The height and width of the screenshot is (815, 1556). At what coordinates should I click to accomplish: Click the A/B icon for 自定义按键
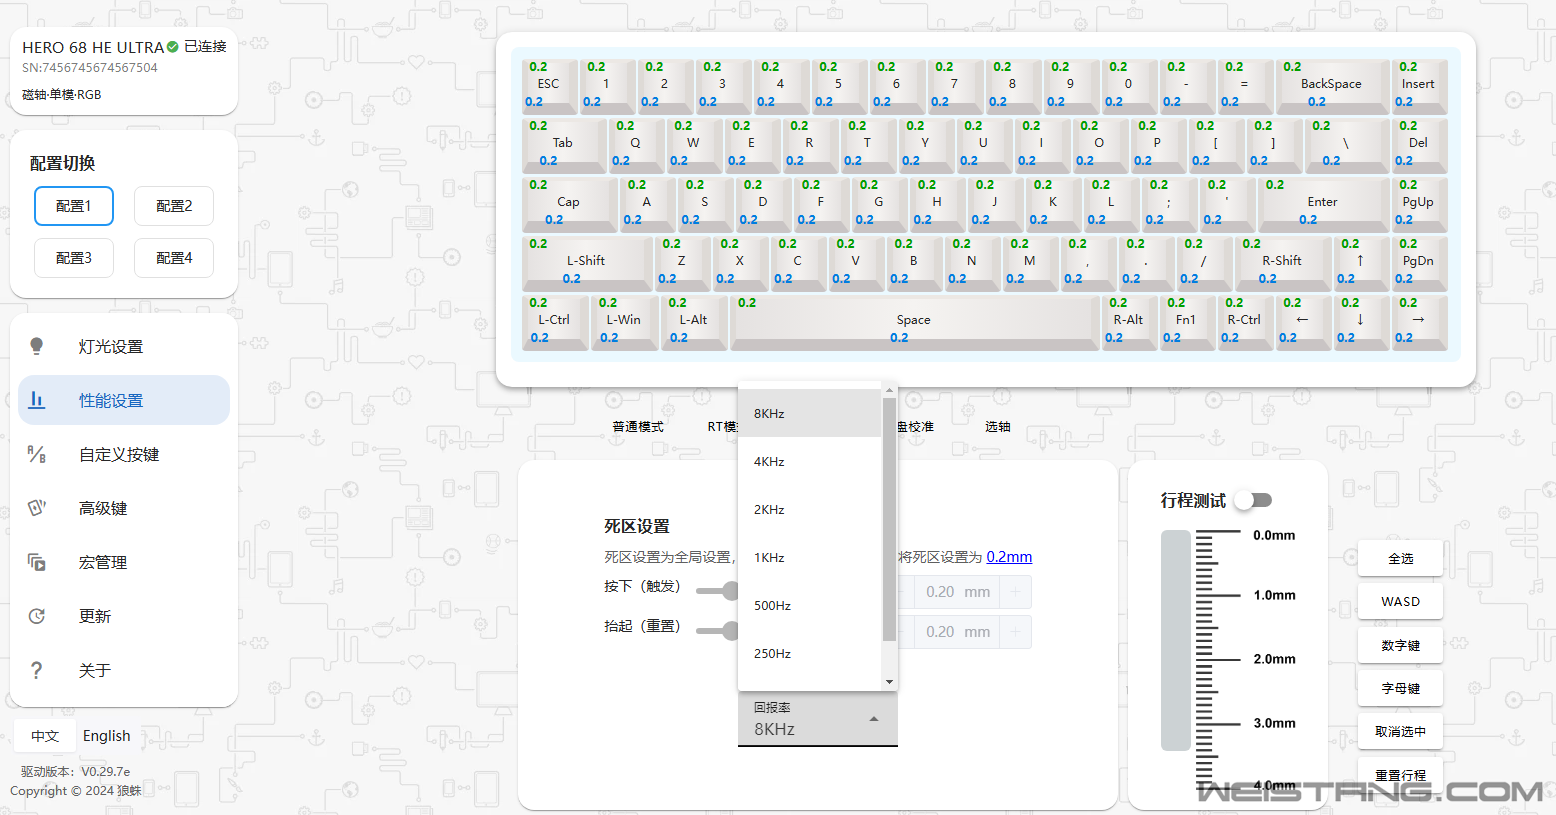[x=37, y=454]
